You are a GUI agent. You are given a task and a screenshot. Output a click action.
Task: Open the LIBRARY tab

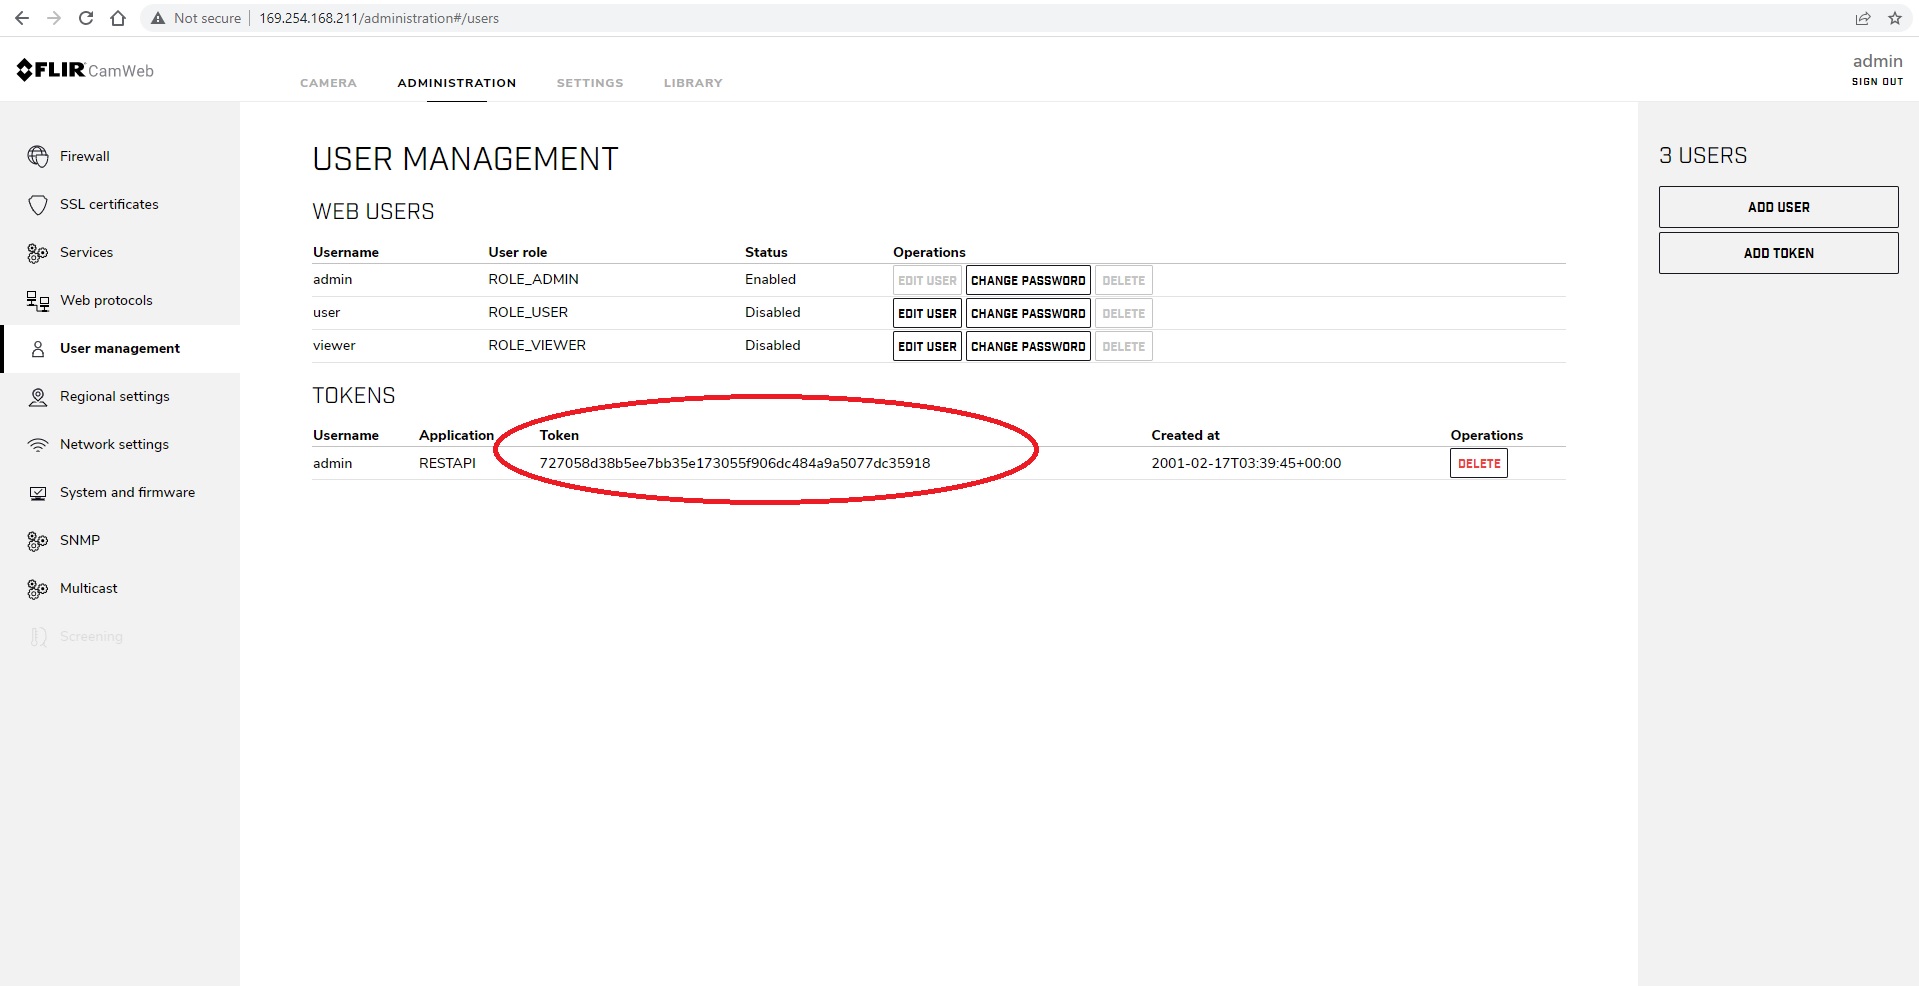692,83
